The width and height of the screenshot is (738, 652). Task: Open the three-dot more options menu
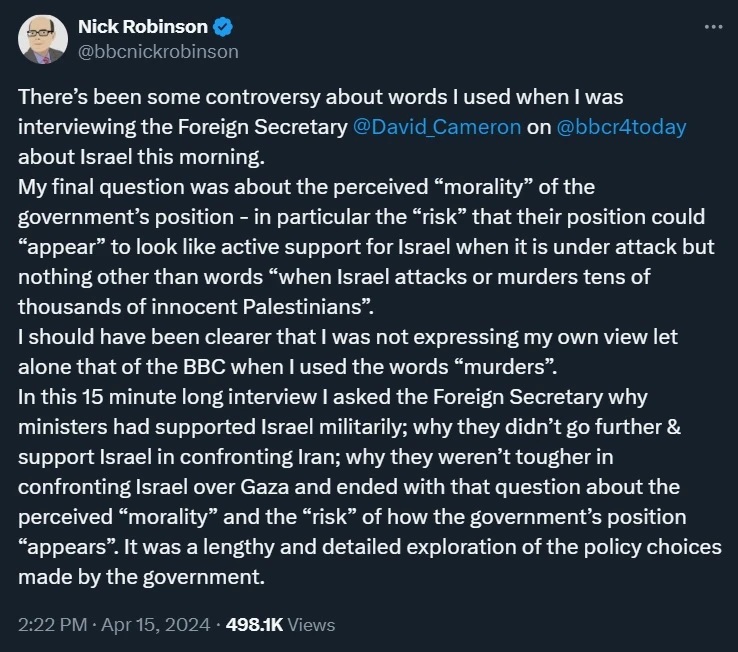point(712,27)
